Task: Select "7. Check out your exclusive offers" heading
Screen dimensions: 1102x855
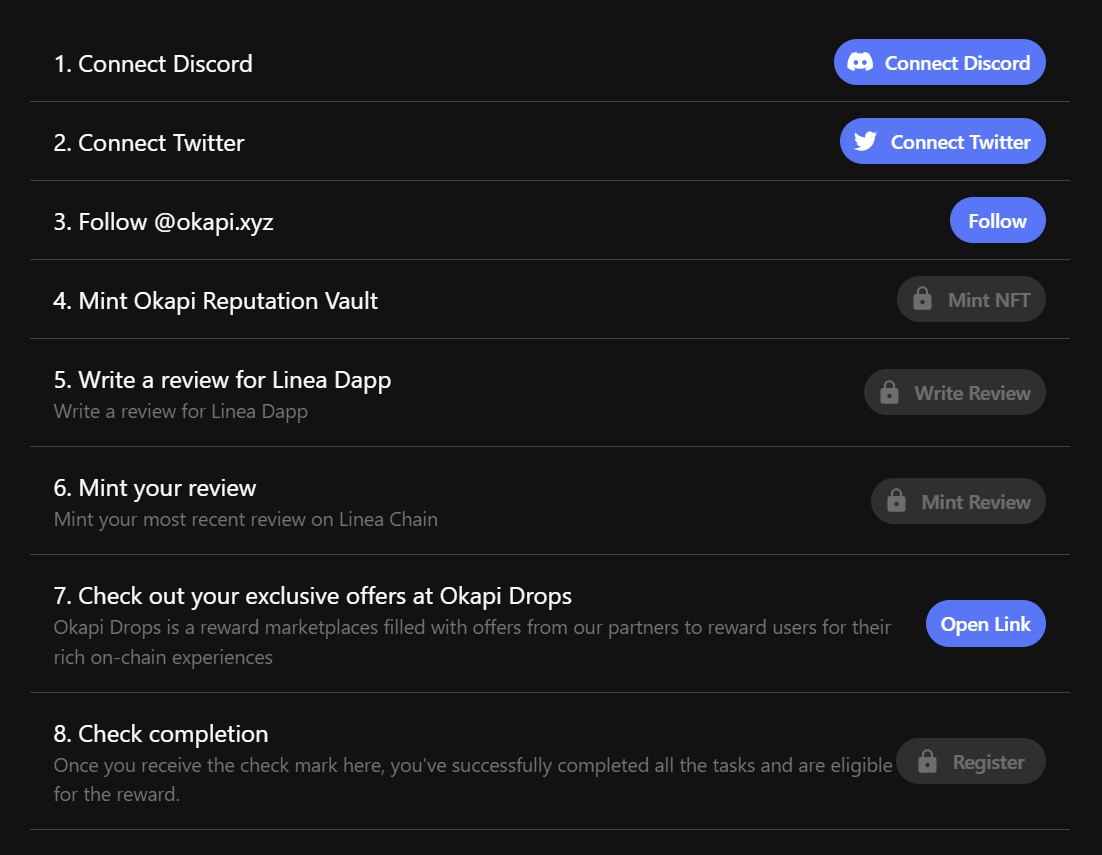Action: point(313,596)
